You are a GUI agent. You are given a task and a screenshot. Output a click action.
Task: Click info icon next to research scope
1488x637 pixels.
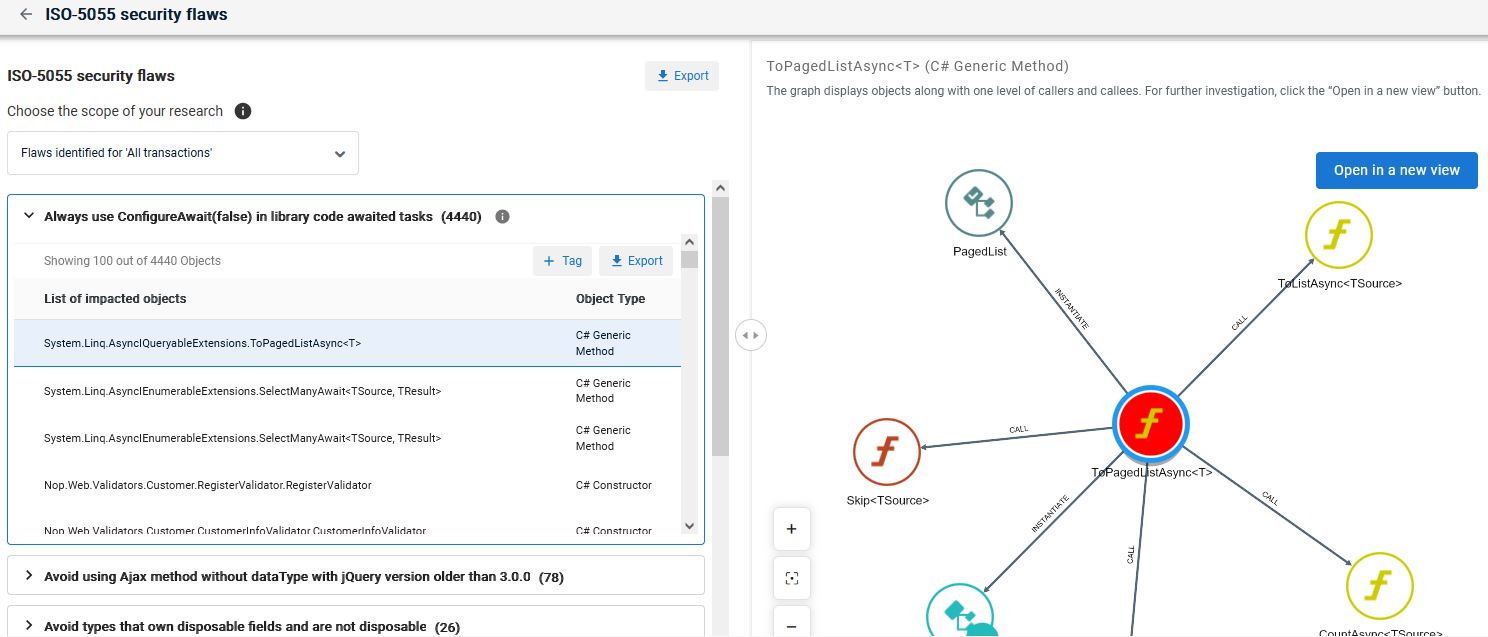242,111
